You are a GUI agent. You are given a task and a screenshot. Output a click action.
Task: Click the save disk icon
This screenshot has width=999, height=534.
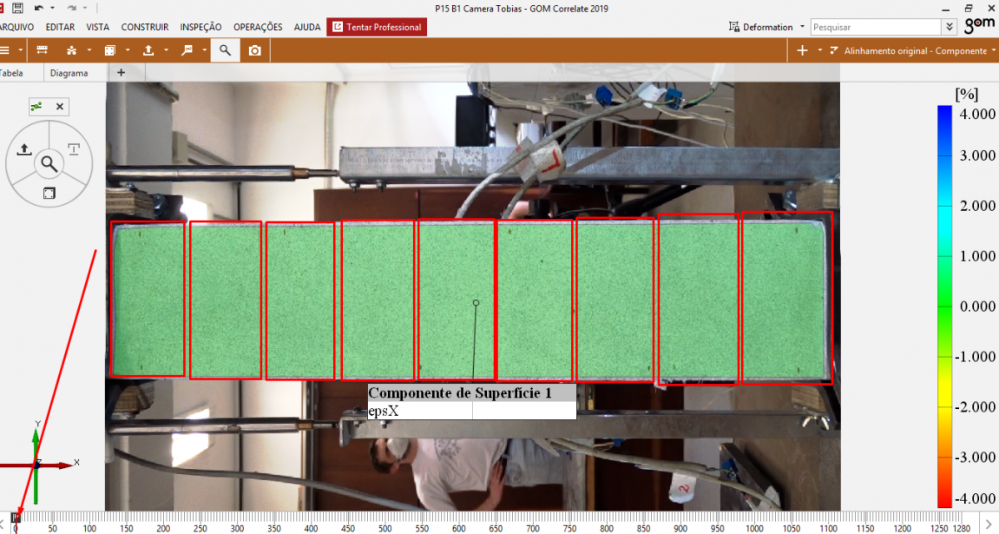(x=17, y=7)
